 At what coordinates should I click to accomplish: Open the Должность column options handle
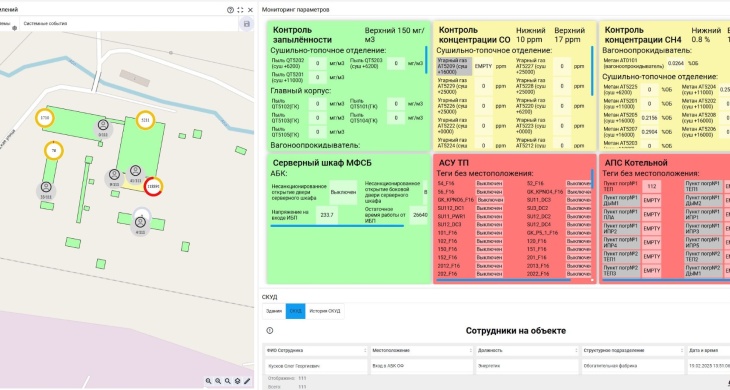(x=576, y=350)
